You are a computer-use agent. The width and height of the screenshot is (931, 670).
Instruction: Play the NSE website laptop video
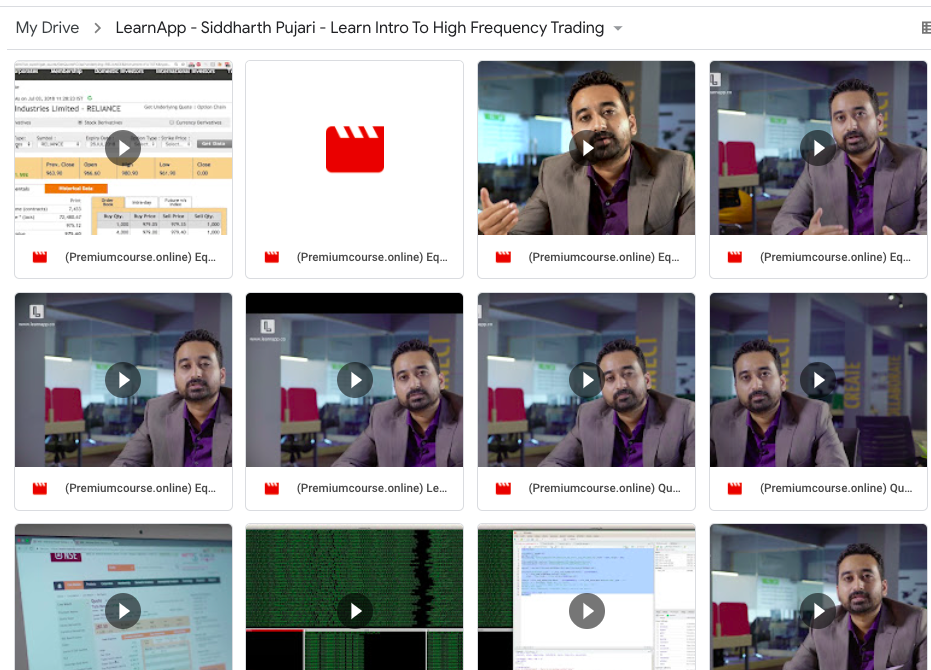(x=123, y=610)
